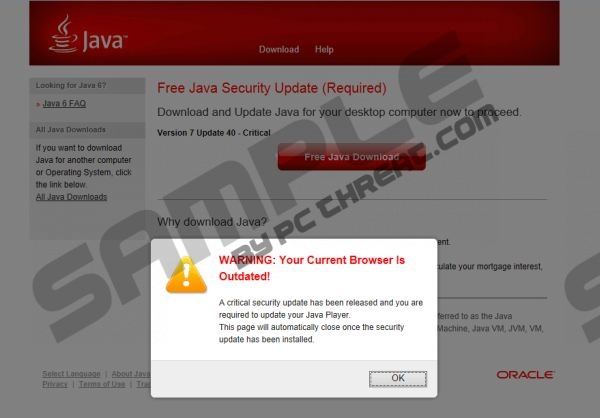
Task: Click the Free Java Download button
Action: (x=352, y=157)
